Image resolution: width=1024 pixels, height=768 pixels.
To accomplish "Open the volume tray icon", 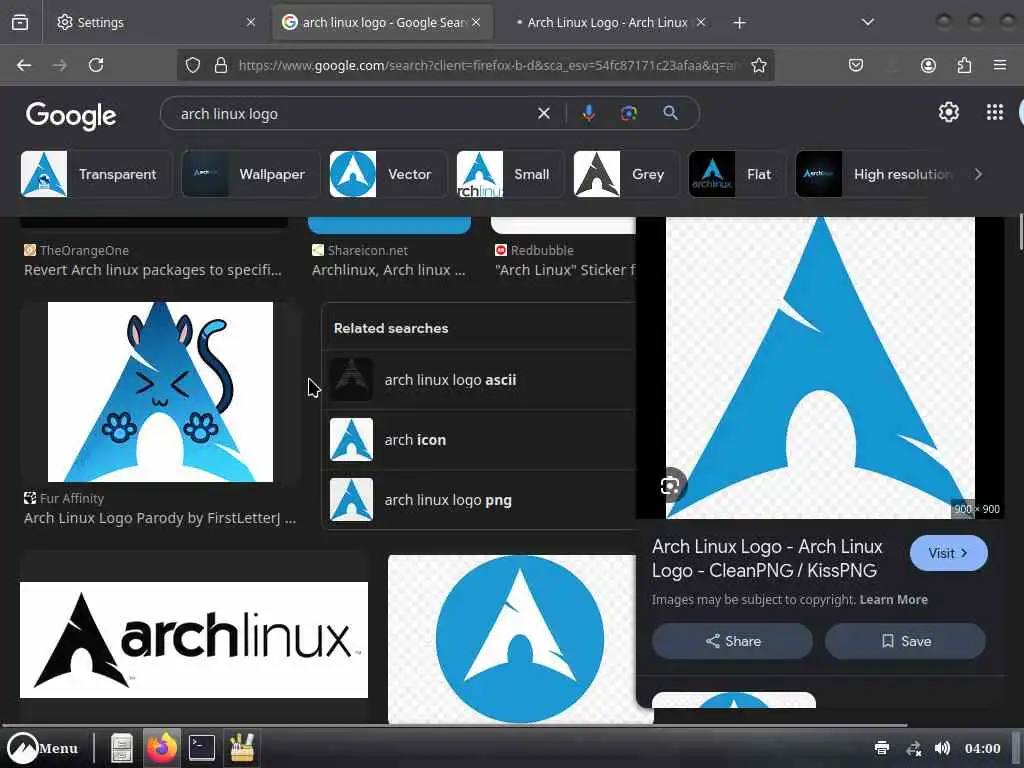I will [942, 748].
